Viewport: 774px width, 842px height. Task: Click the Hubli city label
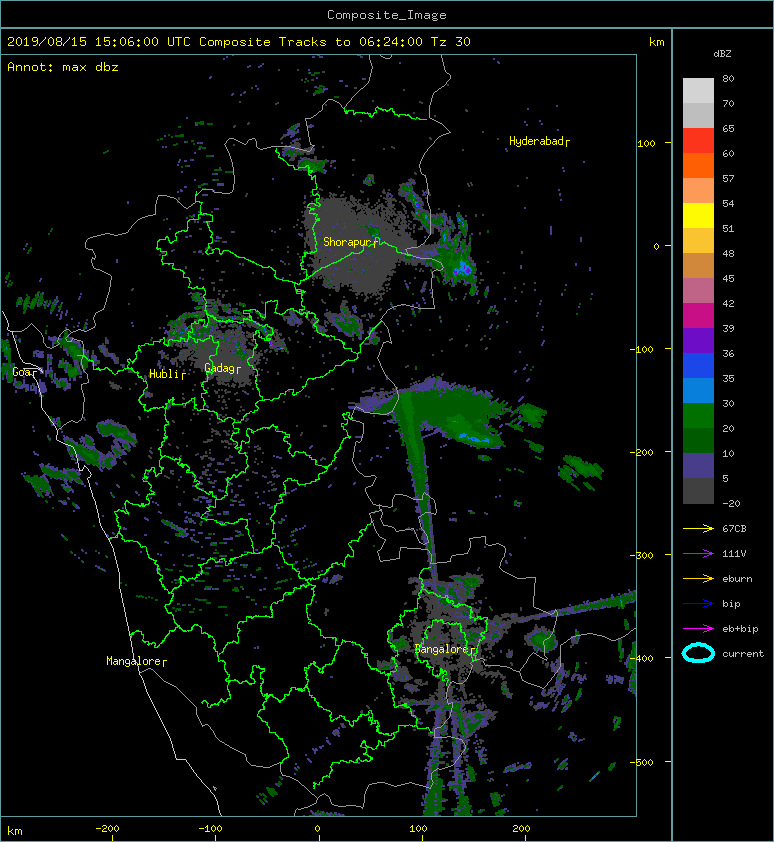pos(167,374)
